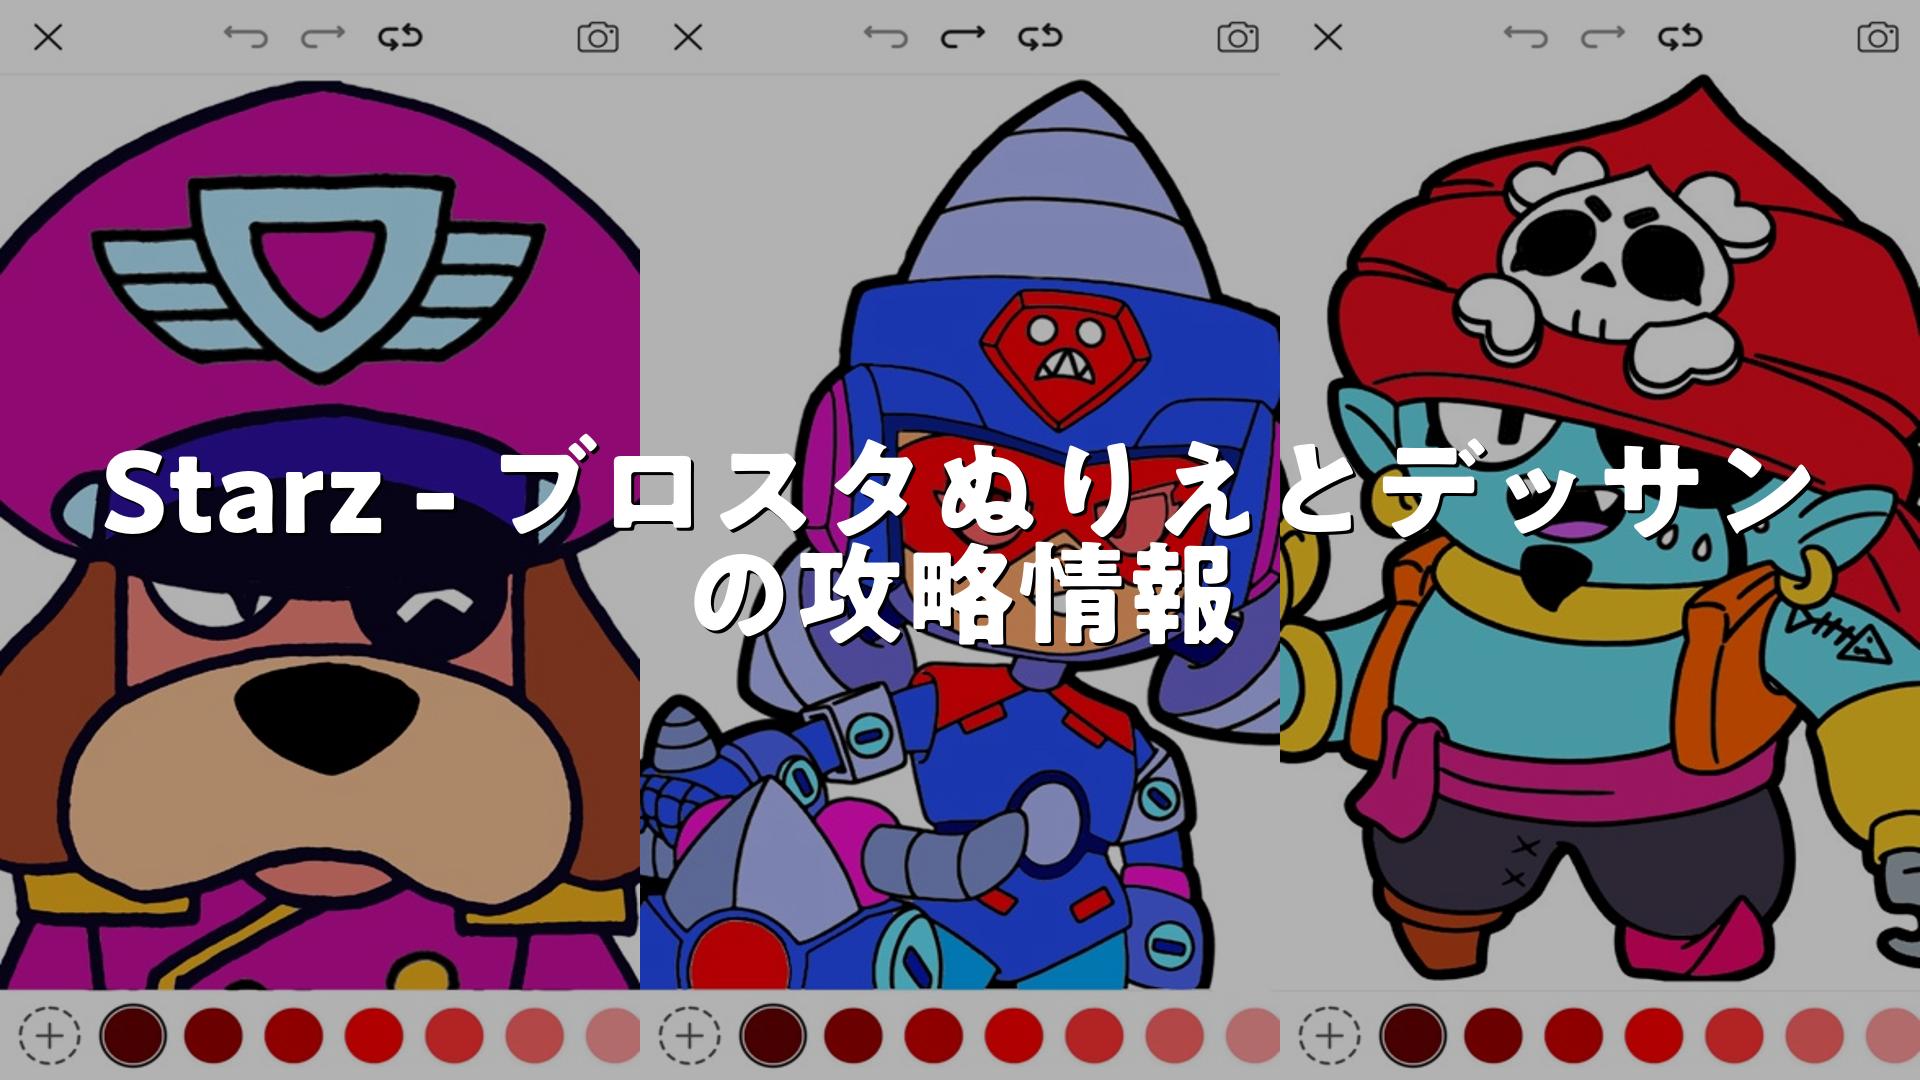Screen dimensions: 1920x1080
Task: Reset colors in the middle robot panel
Action: pos(1040,38)
